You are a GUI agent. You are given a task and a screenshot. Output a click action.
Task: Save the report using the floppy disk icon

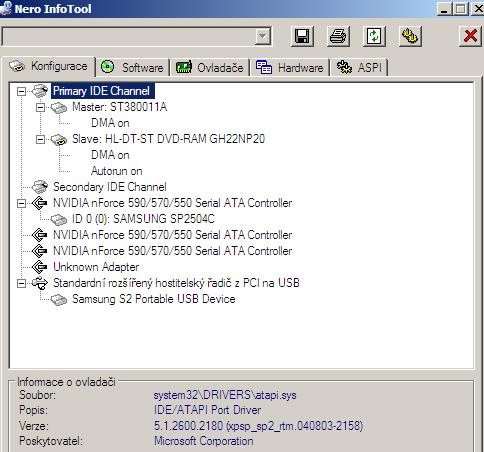click(x=302, y=36)
